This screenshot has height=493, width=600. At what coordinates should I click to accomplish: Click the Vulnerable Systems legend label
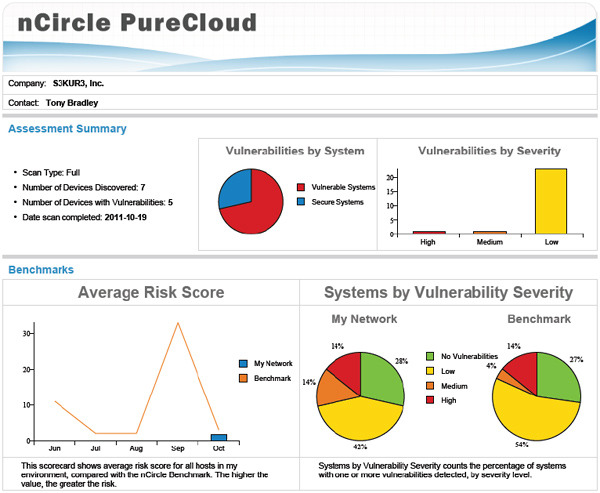pyautogui.click(x=343, y=187)
